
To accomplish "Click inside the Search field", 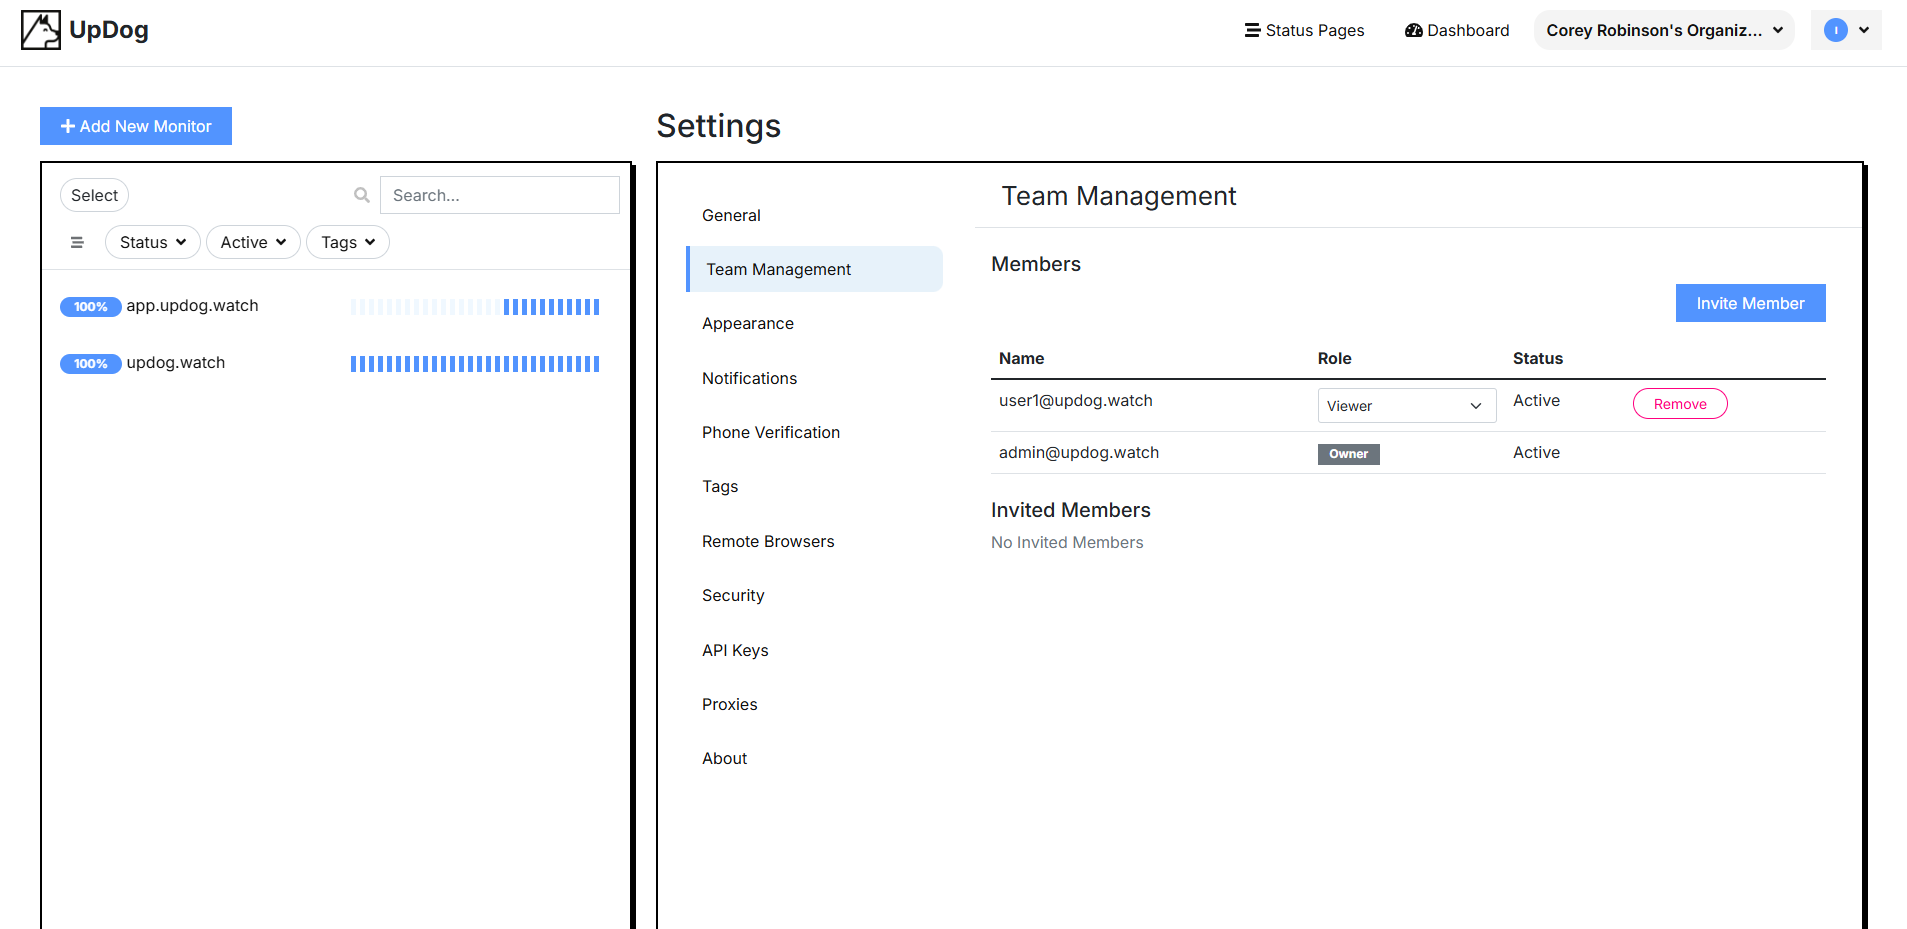I will [x=499, y=195].
